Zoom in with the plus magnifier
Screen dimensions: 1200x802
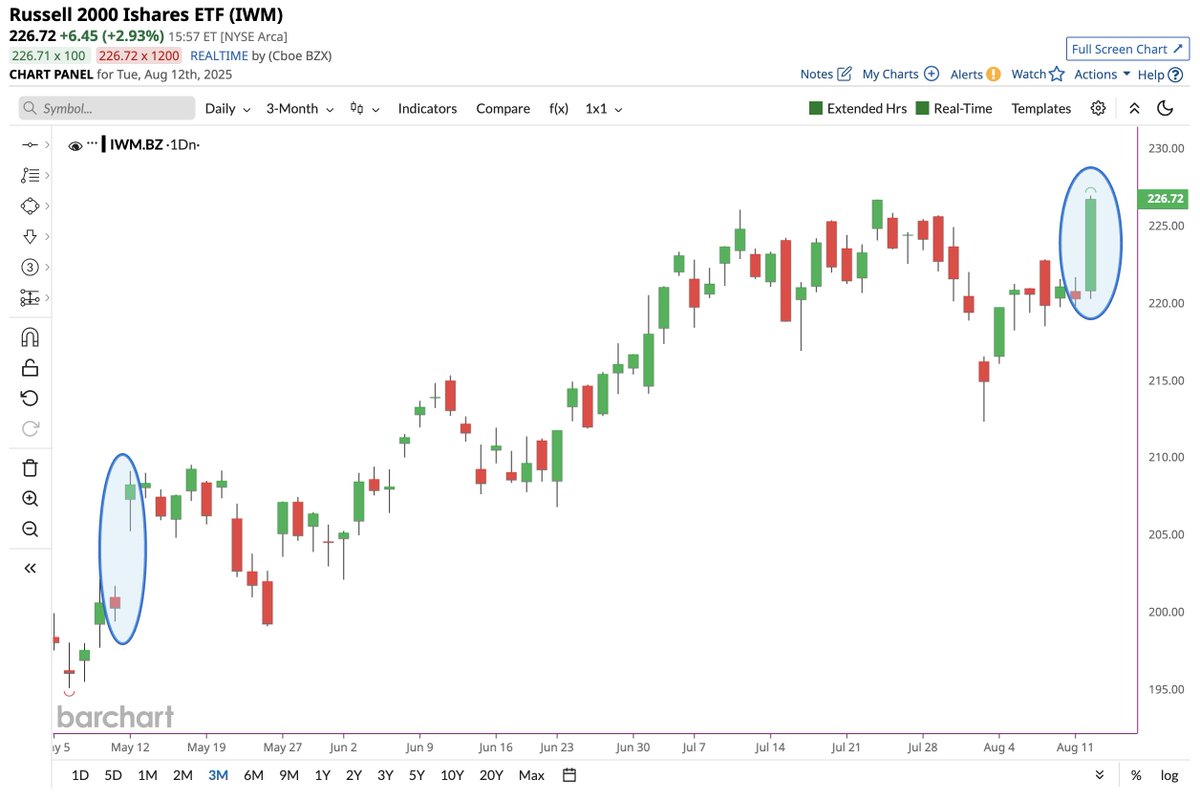pyautogui.click(x=29, y=498)
